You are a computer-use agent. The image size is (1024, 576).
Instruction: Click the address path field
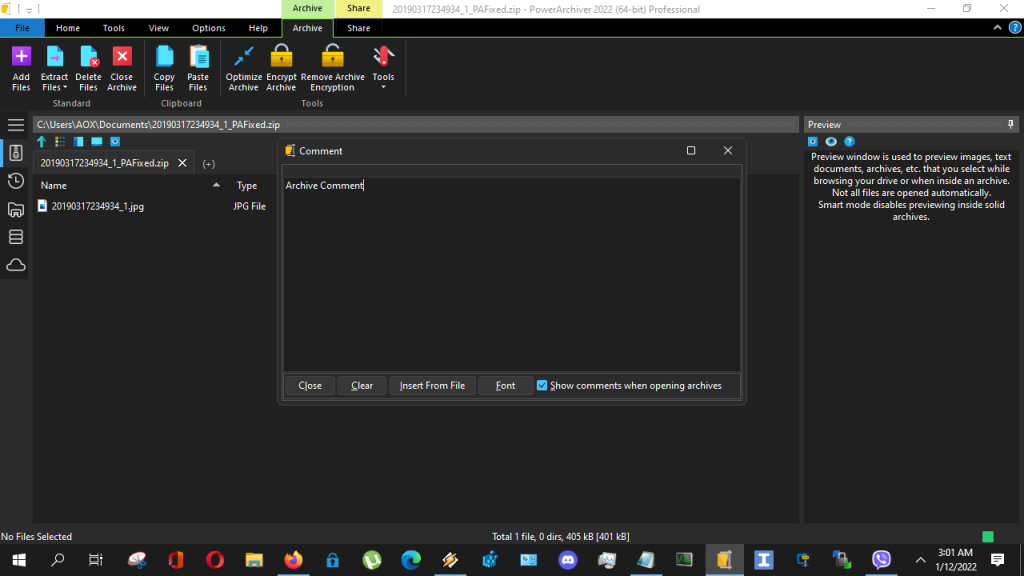tap(415, 125)
